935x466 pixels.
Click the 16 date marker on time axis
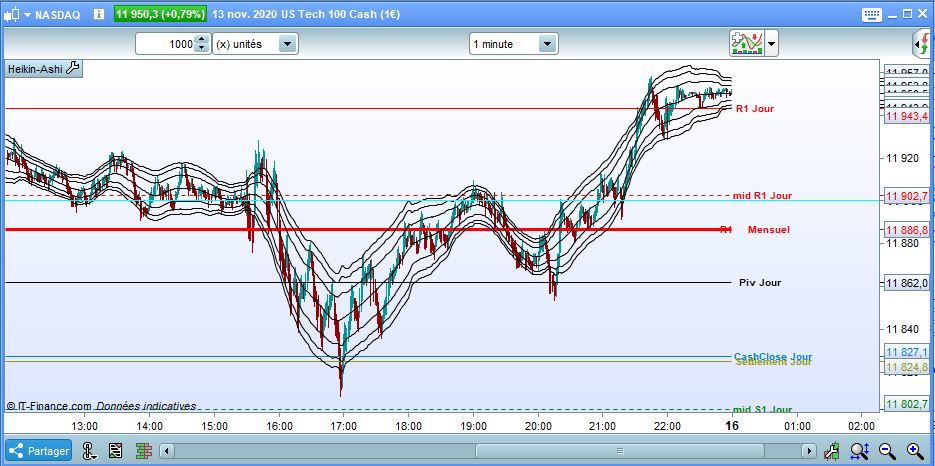point(732,426)
